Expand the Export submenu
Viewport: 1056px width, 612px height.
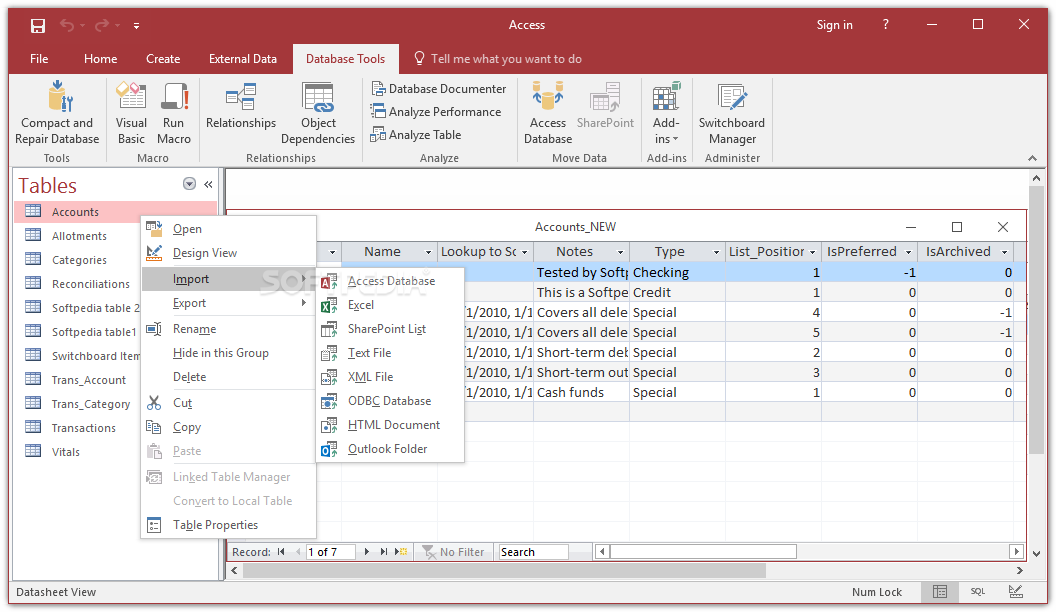(228, 304)
